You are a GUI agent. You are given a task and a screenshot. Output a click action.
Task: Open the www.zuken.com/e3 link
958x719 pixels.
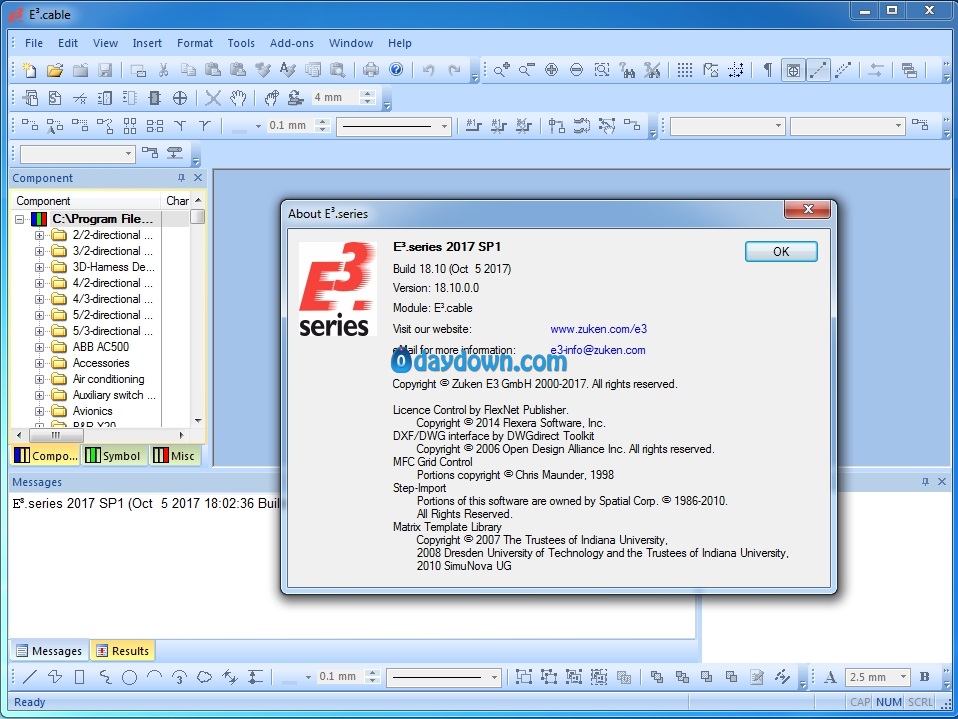(x=598, y=329)
